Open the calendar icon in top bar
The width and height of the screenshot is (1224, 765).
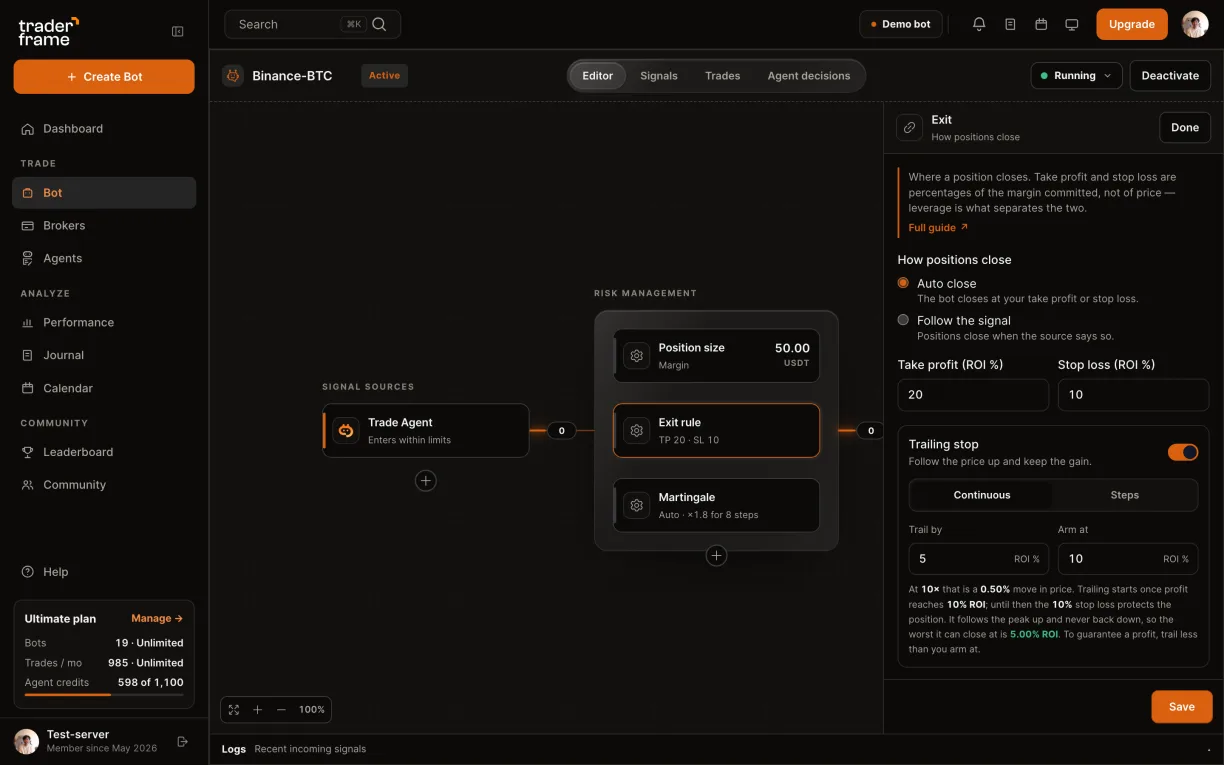pyautogui.click(x=1041, y=24)
